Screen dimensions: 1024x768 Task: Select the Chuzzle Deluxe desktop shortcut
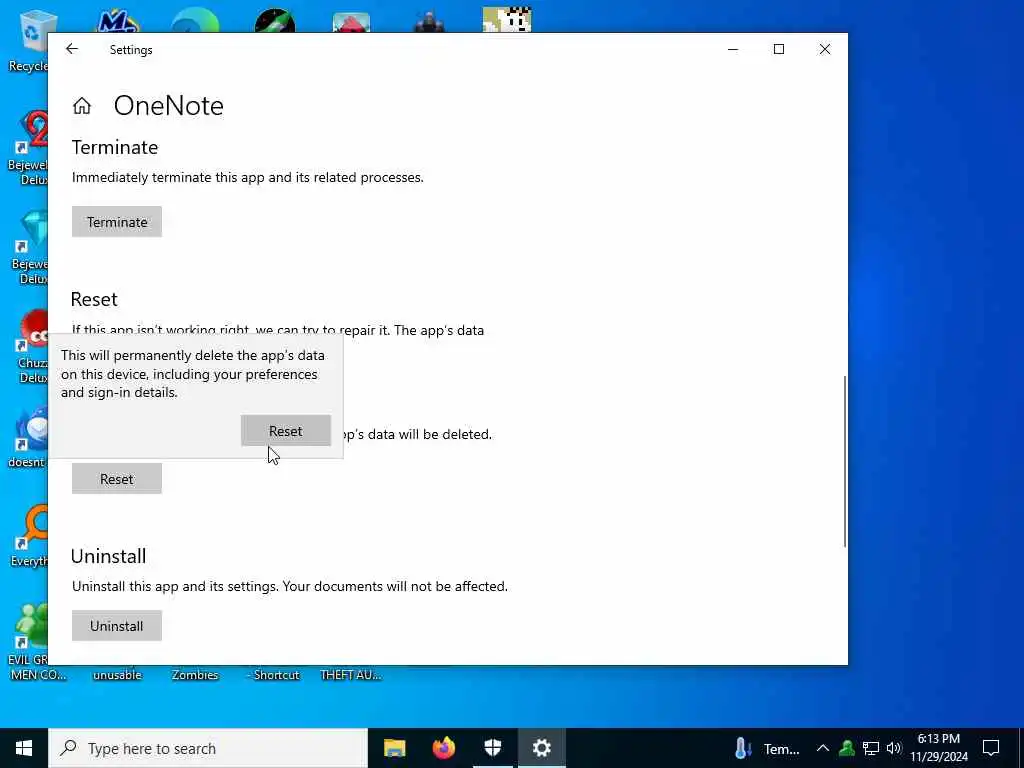29,347
